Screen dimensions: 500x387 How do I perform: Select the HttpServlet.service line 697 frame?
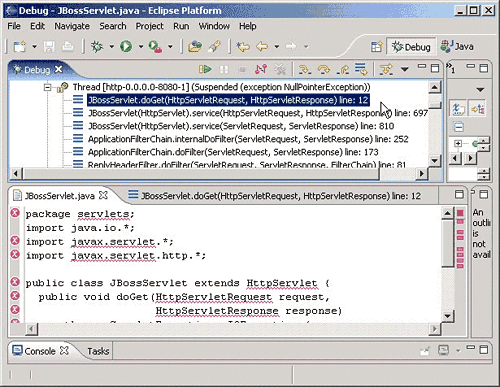click(x=258, y=113)
